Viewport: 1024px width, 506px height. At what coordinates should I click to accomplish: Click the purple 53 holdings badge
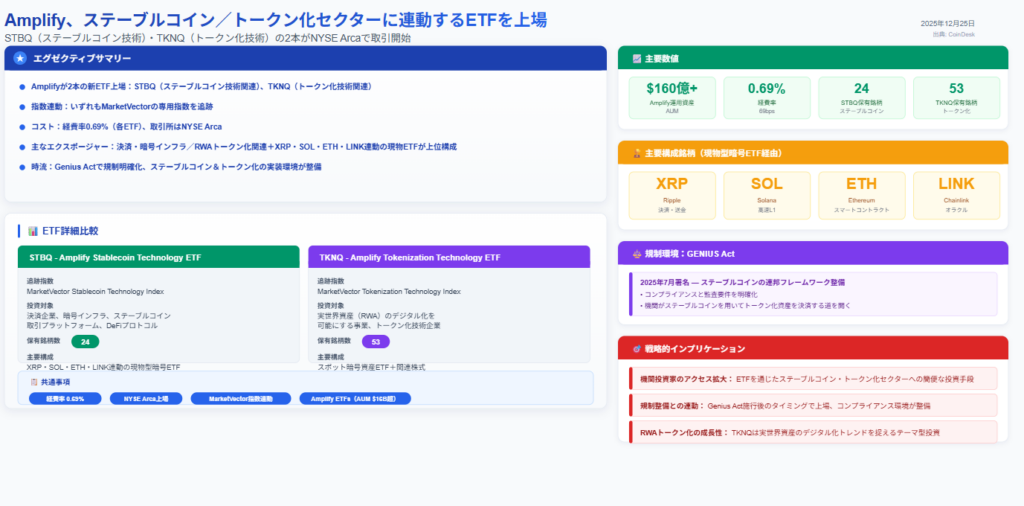375,342
